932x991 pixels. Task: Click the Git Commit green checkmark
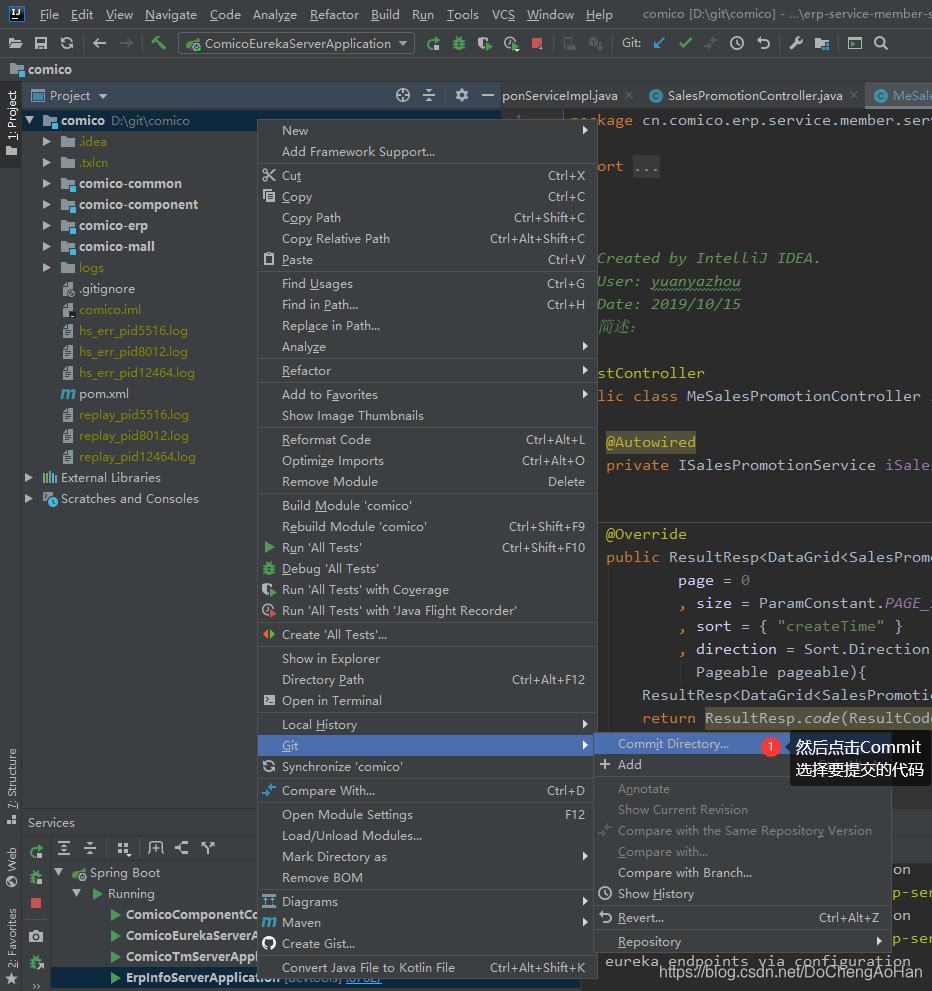pos(685,44)
